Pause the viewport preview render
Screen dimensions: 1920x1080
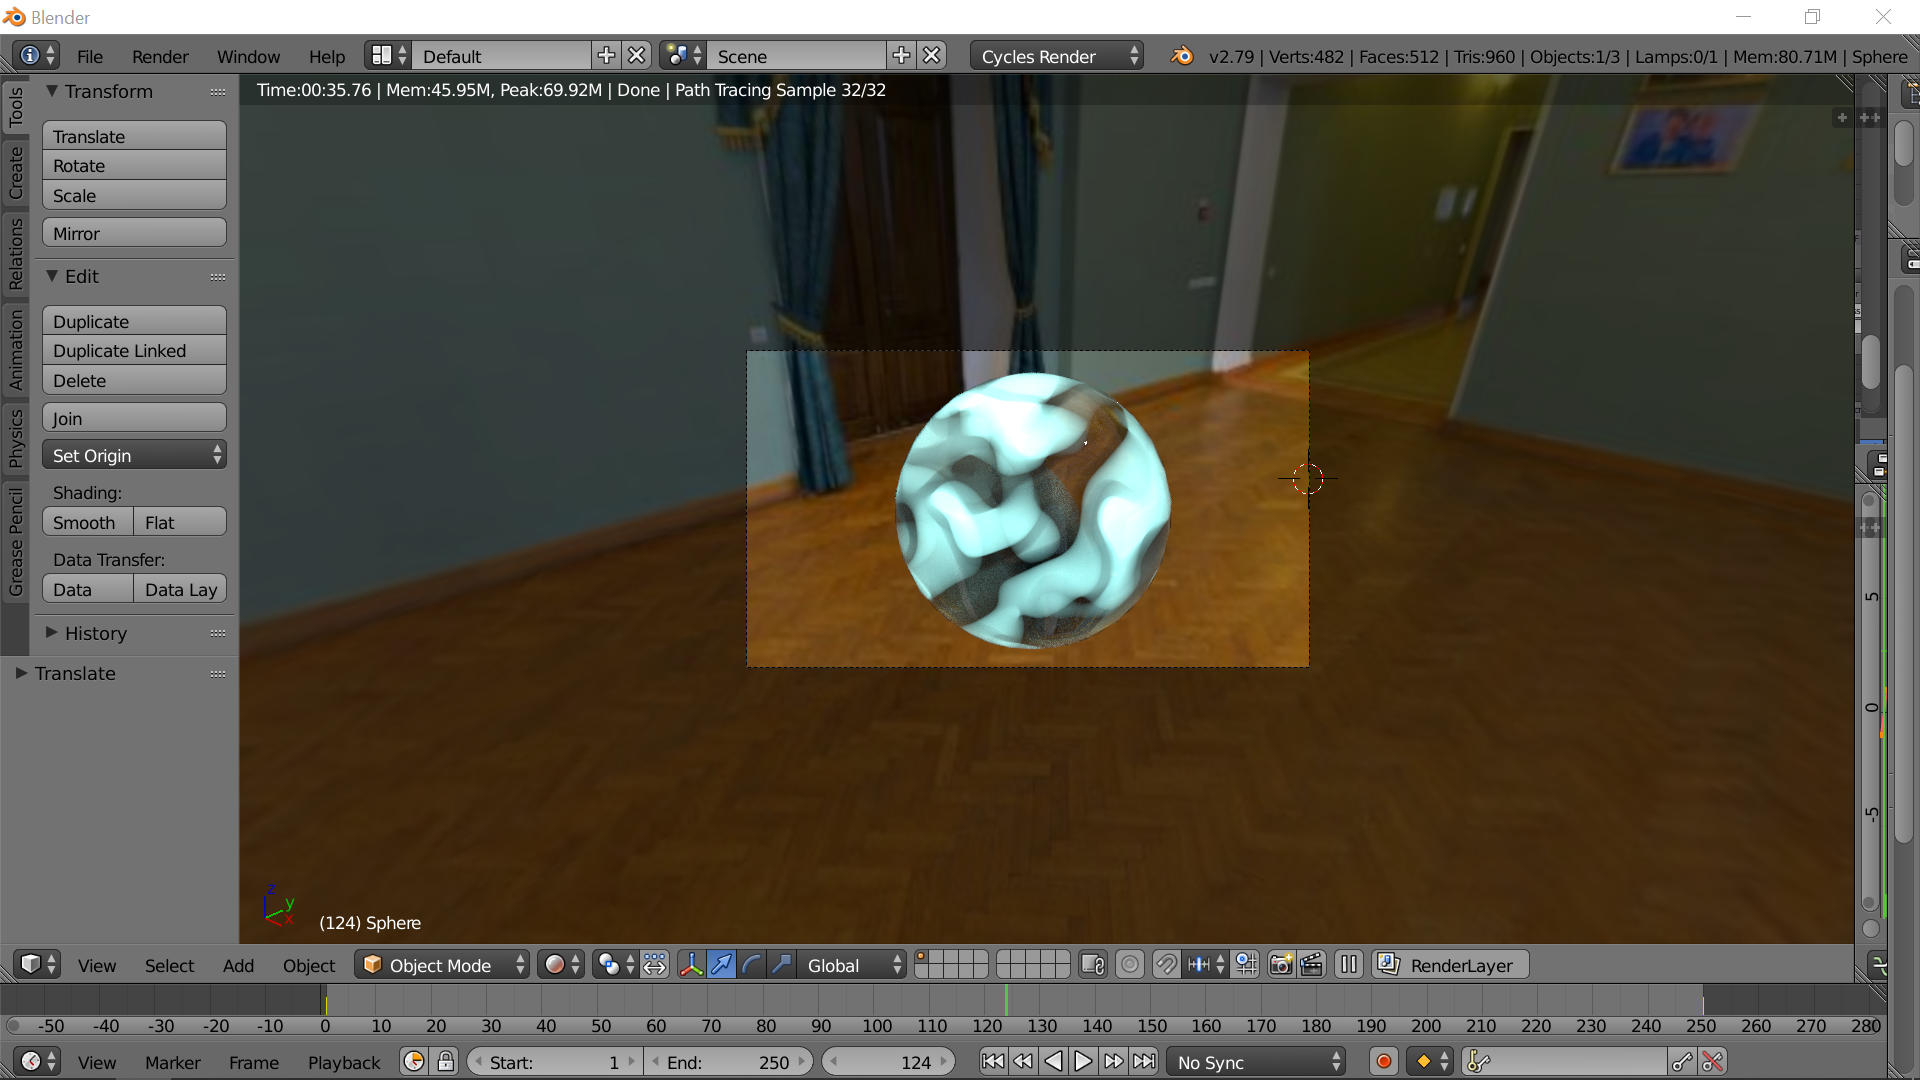pyautogui.click(x=1348, y=965)
